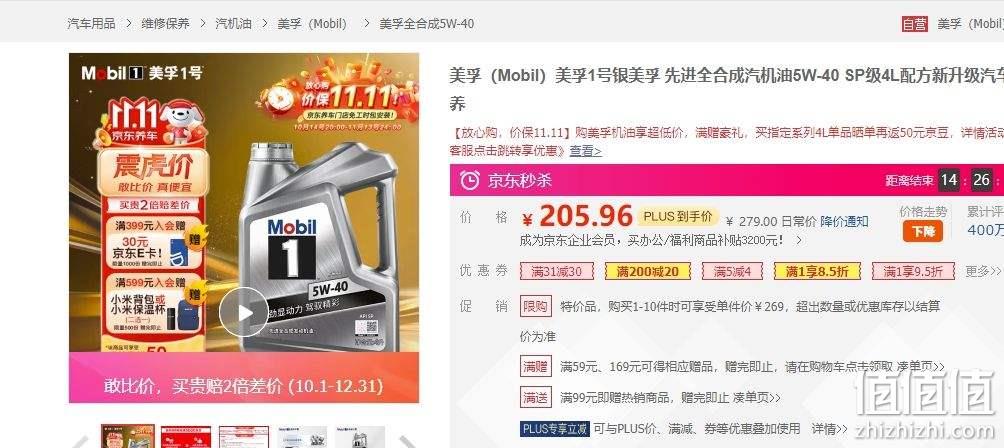Viewport: 1004px width, 448px height.
Task: Select the first product thumbnail
Action: (x=127, y=436)
